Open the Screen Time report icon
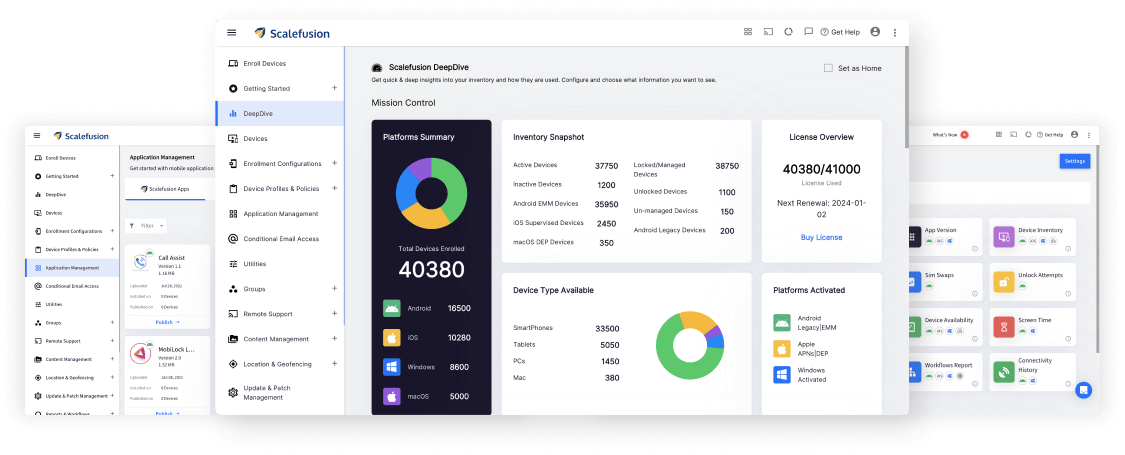Viewport: 1125px width, 455px height. pyautogui.click(x=1004, y=327)
